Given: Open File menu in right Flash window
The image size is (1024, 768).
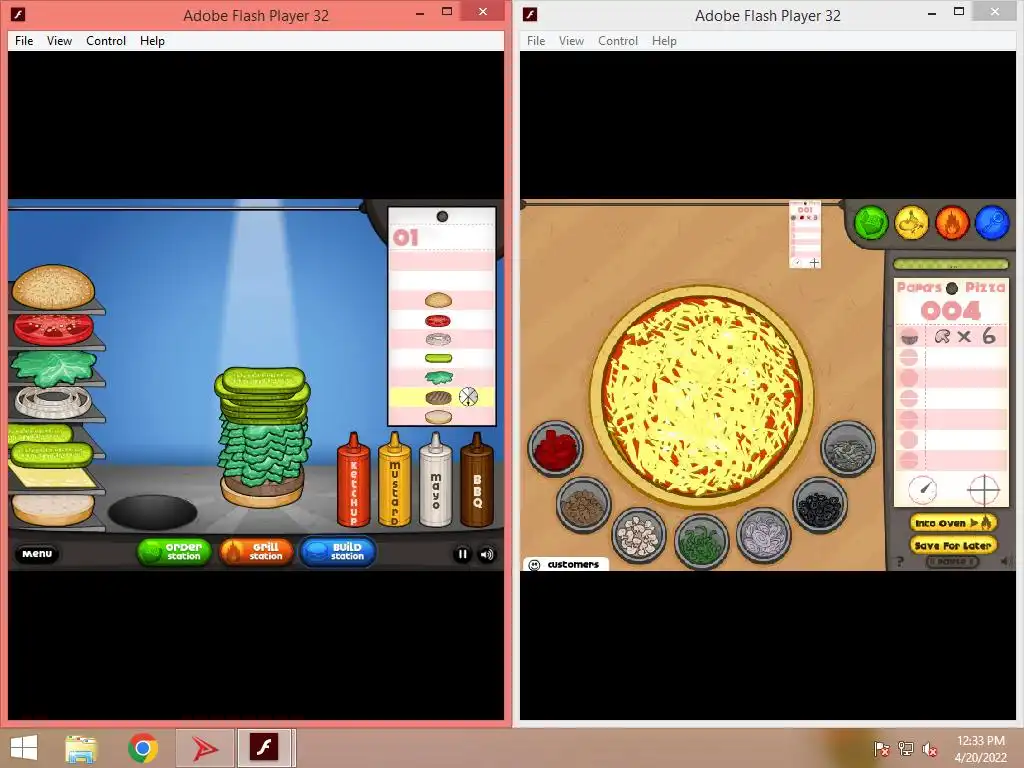Looking at the screenshot, I should coord(536,40).
